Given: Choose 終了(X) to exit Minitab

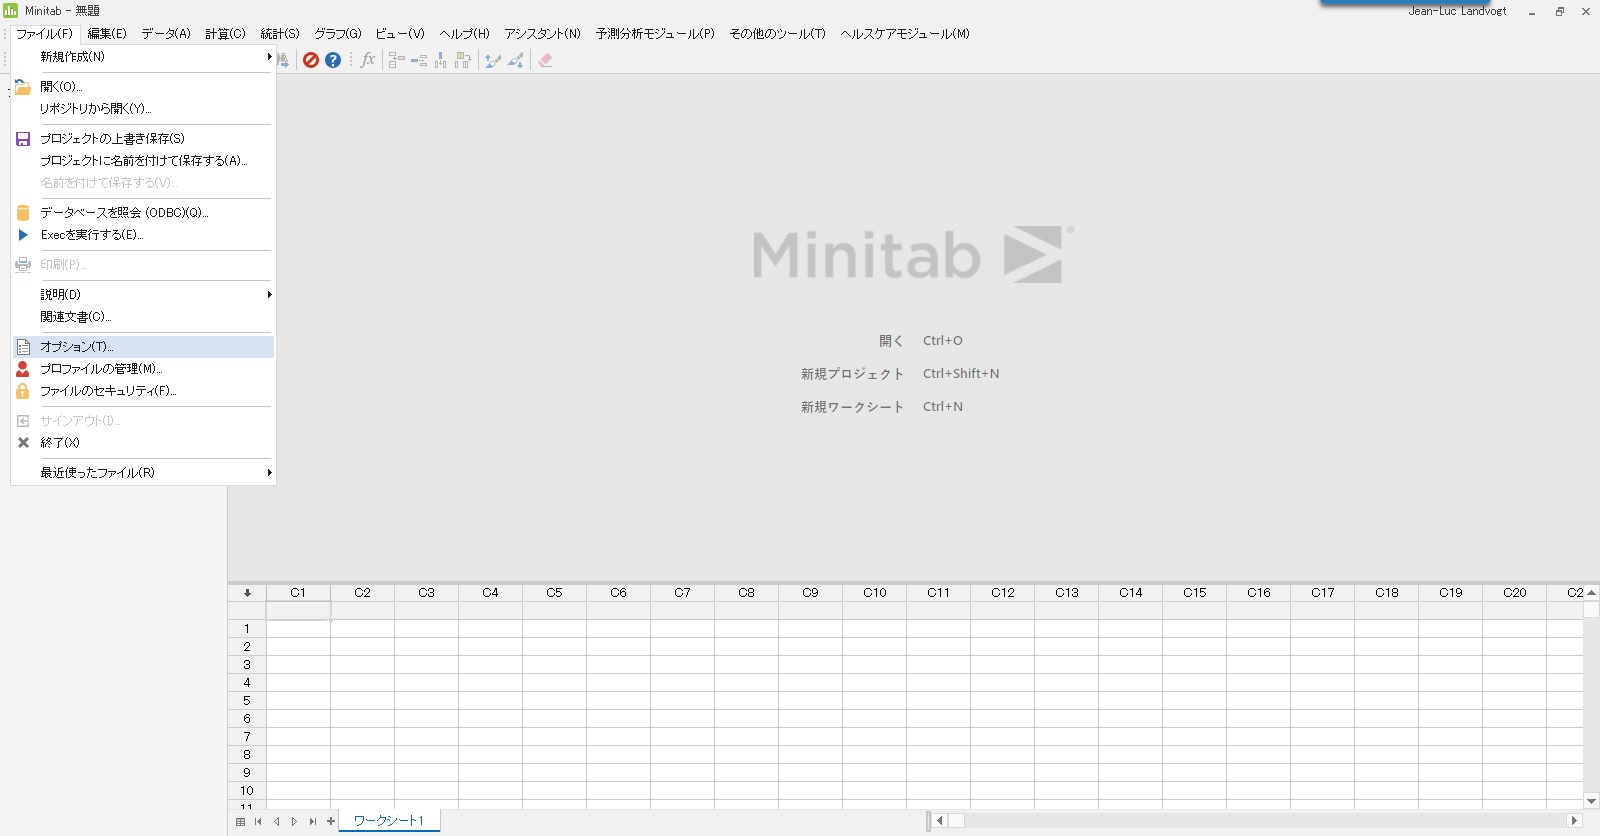Looking at the screenshot, I should click(x=143, y=442).
